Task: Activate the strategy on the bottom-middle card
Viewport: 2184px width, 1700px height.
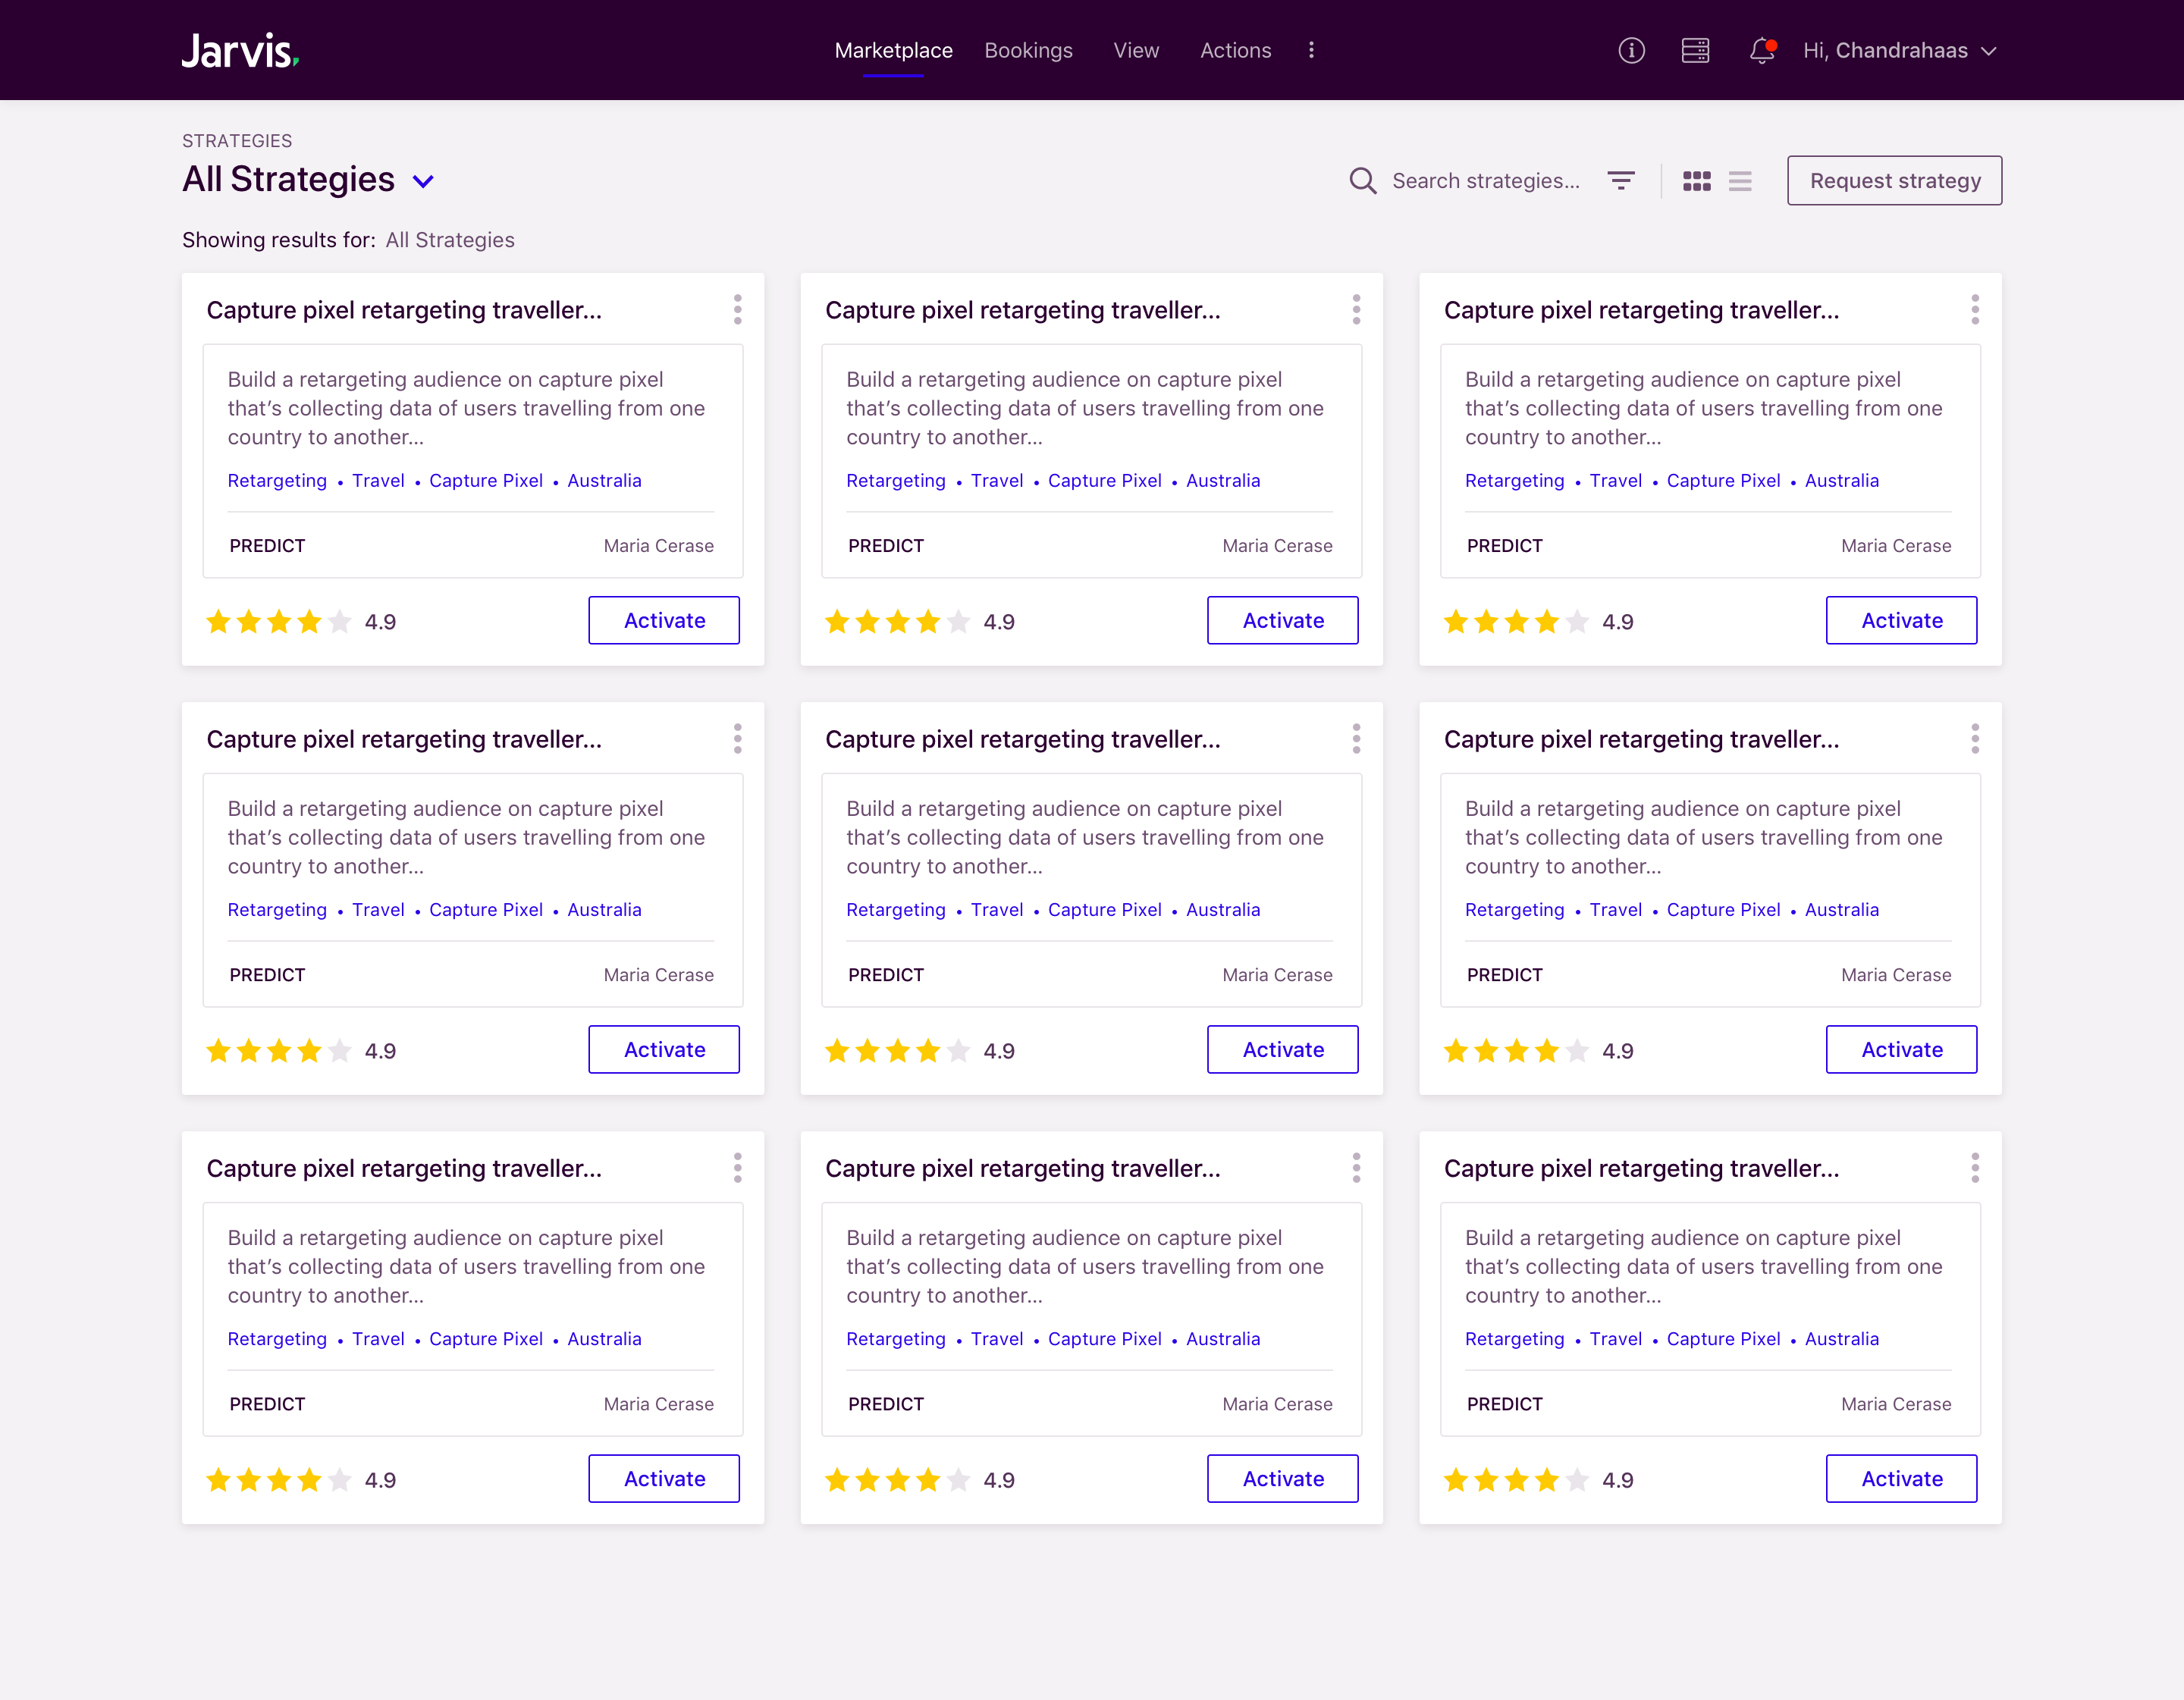Action: click(x=1283, y=1478)
